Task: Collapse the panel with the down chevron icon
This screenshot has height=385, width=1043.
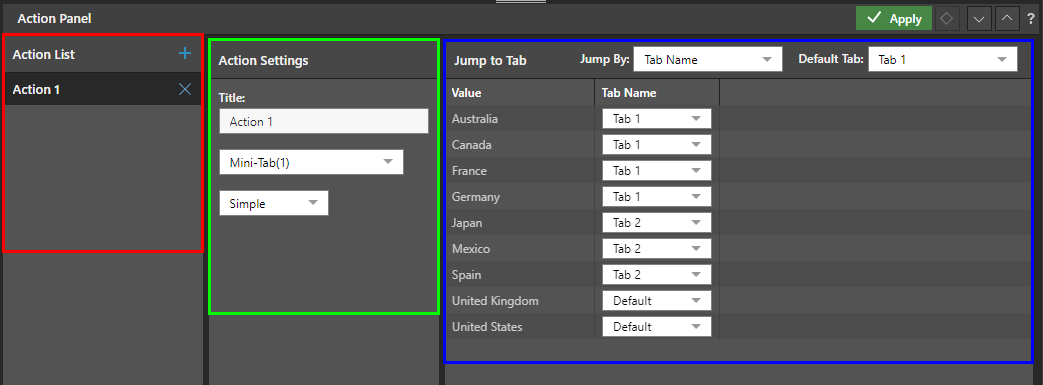Action: [x=978, y=19]
